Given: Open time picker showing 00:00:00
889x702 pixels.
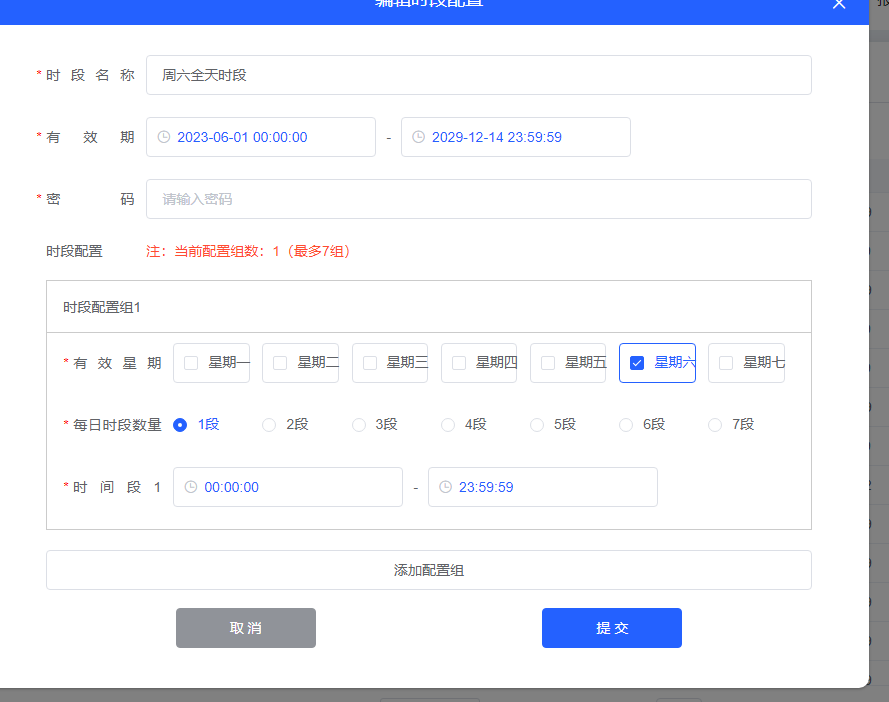Looking at the screenshot, I should pos(287,487).
